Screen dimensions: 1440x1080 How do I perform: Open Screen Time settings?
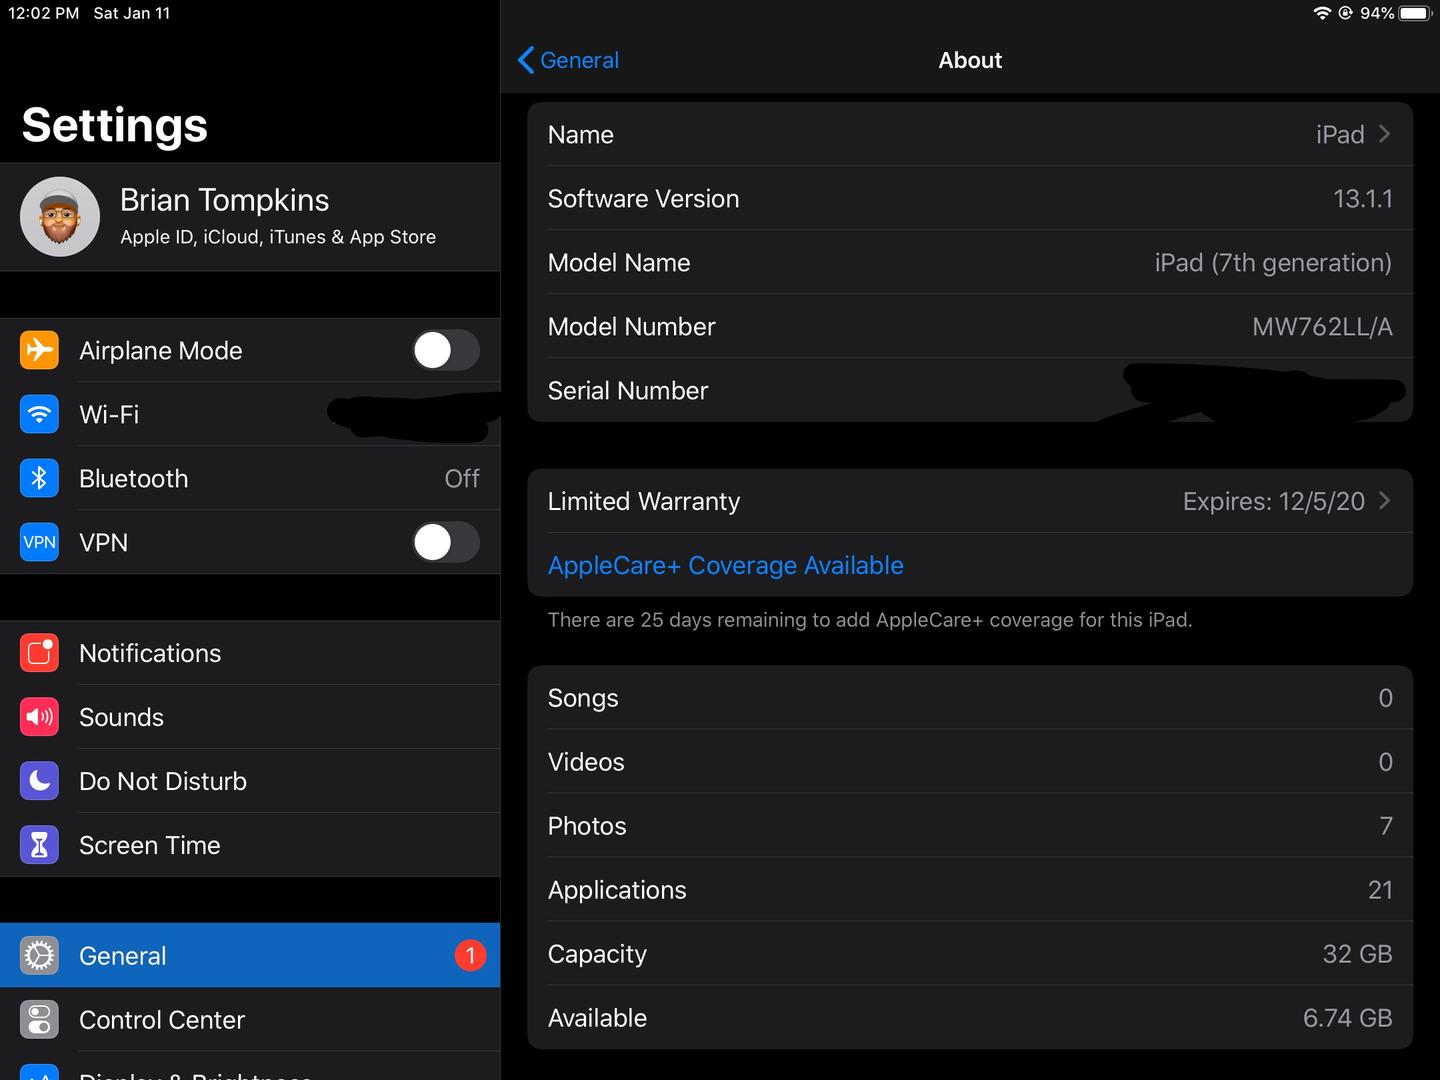(250, 845)
